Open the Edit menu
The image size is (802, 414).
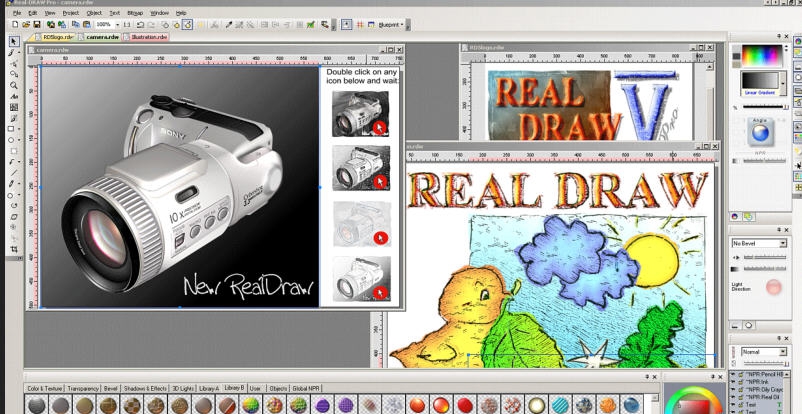[x=33, y=12]
